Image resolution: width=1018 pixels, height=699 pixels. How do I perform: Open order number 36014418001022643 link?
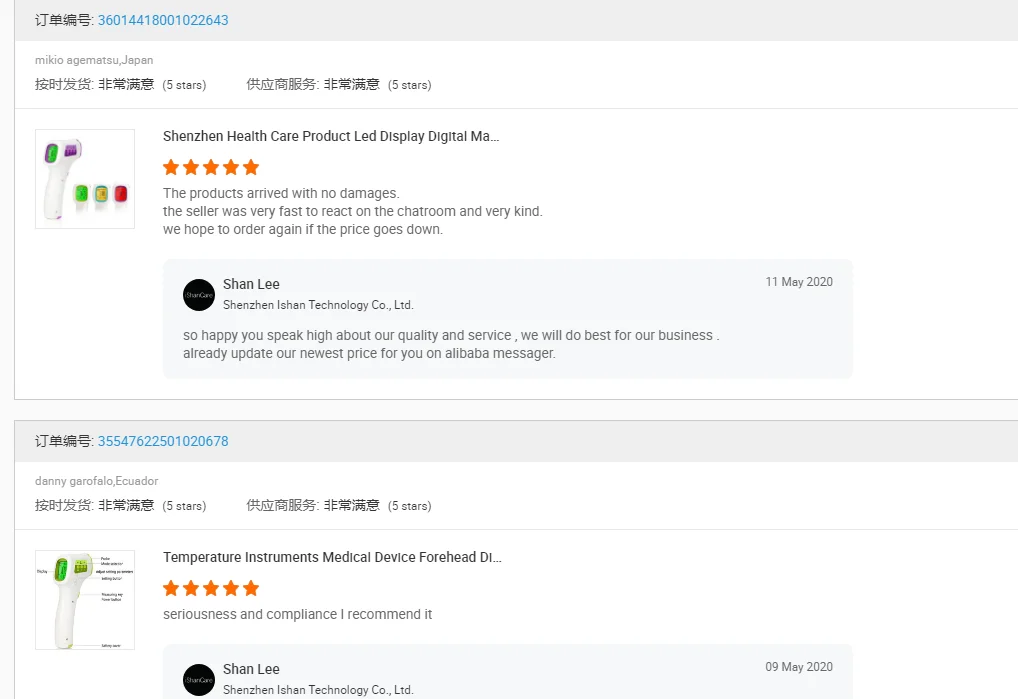[163, 20]
